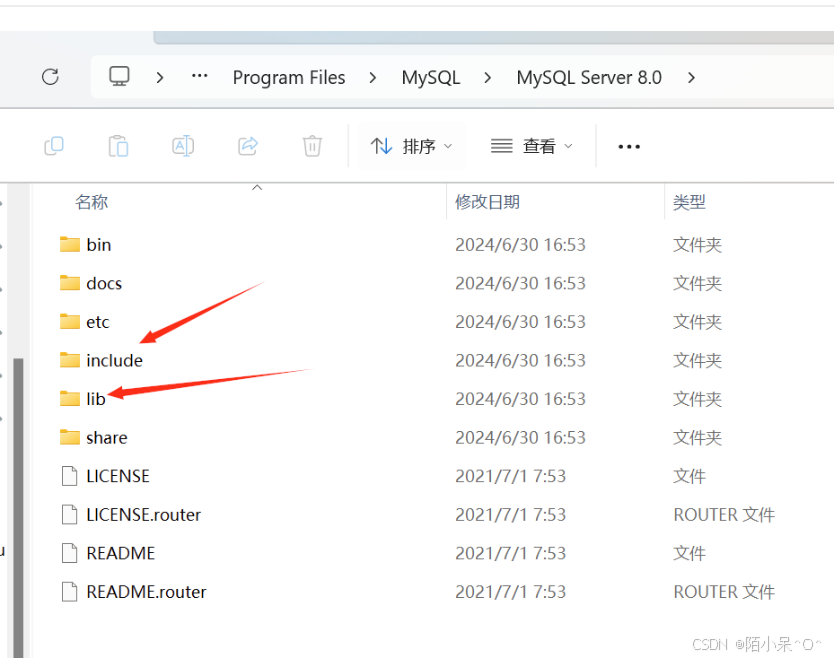835x660 pixels.
Task: Expand the chevron after MySQL Server 8.0
Action: point(691,78)
